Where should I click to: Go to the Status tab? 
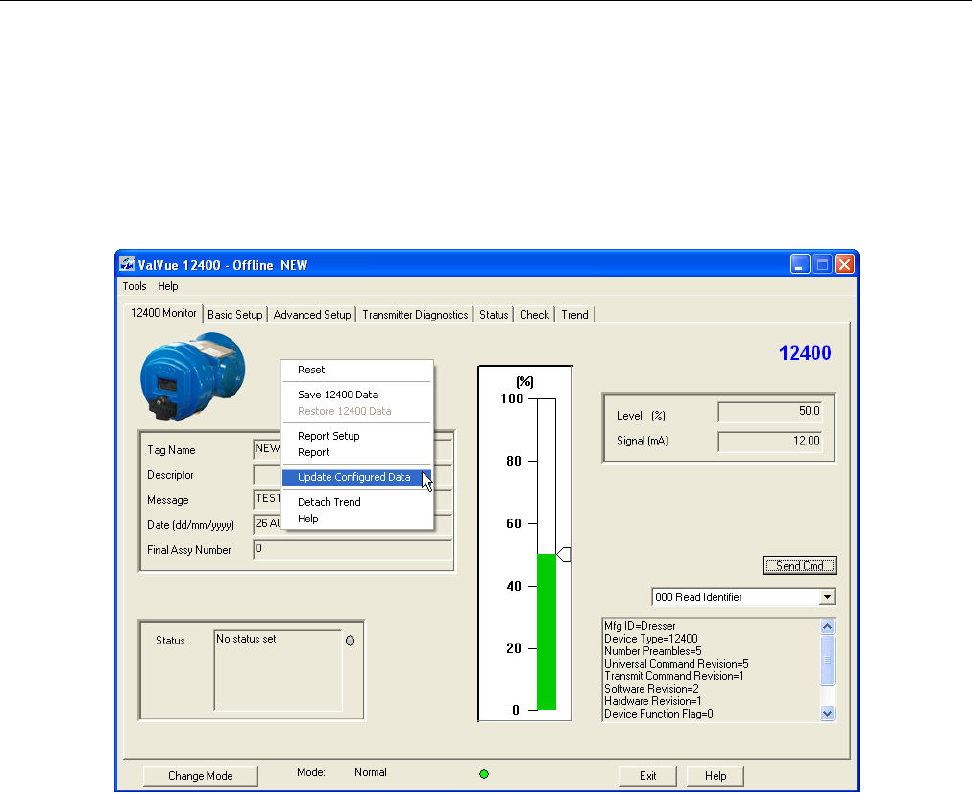(x=493, y=314)
